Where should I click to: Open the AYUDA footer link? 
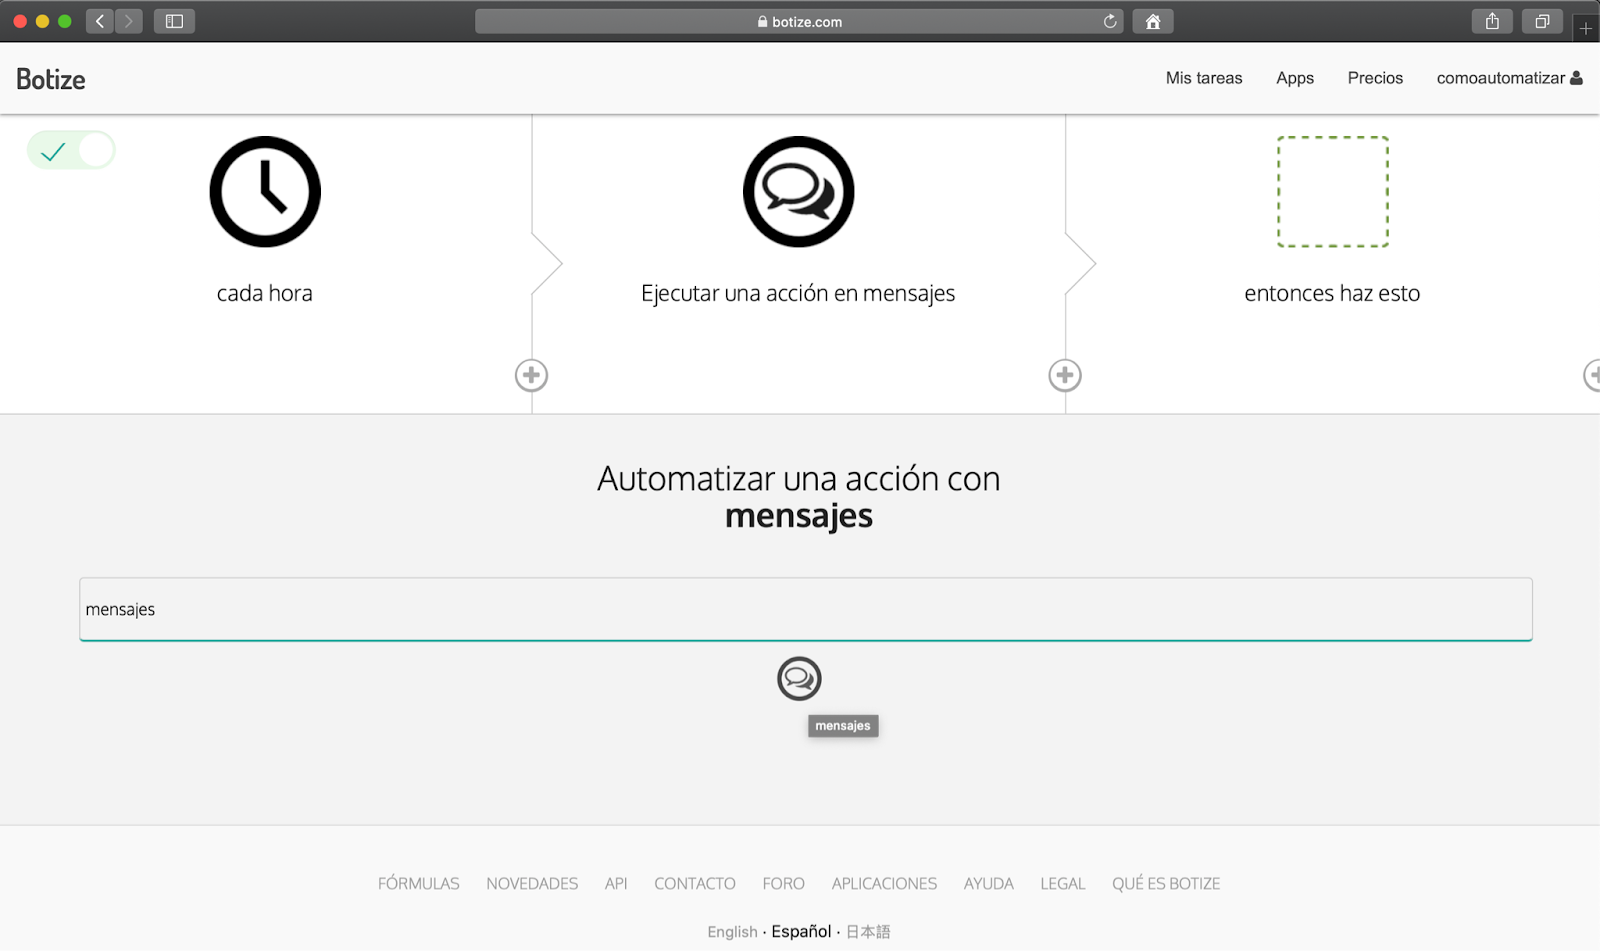click(989, 884)
